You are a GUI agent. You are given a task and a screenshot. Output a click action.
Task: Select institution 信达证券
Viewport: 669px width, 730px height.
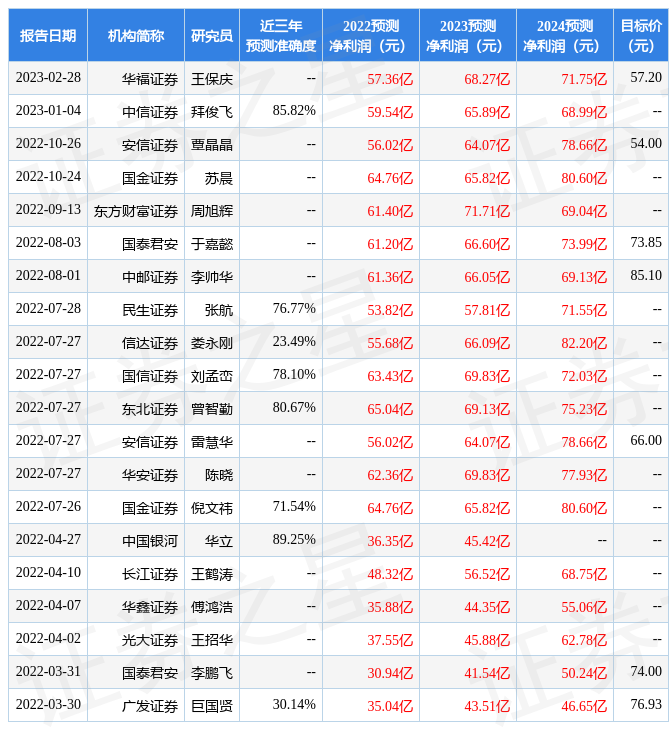coord(150,343)
